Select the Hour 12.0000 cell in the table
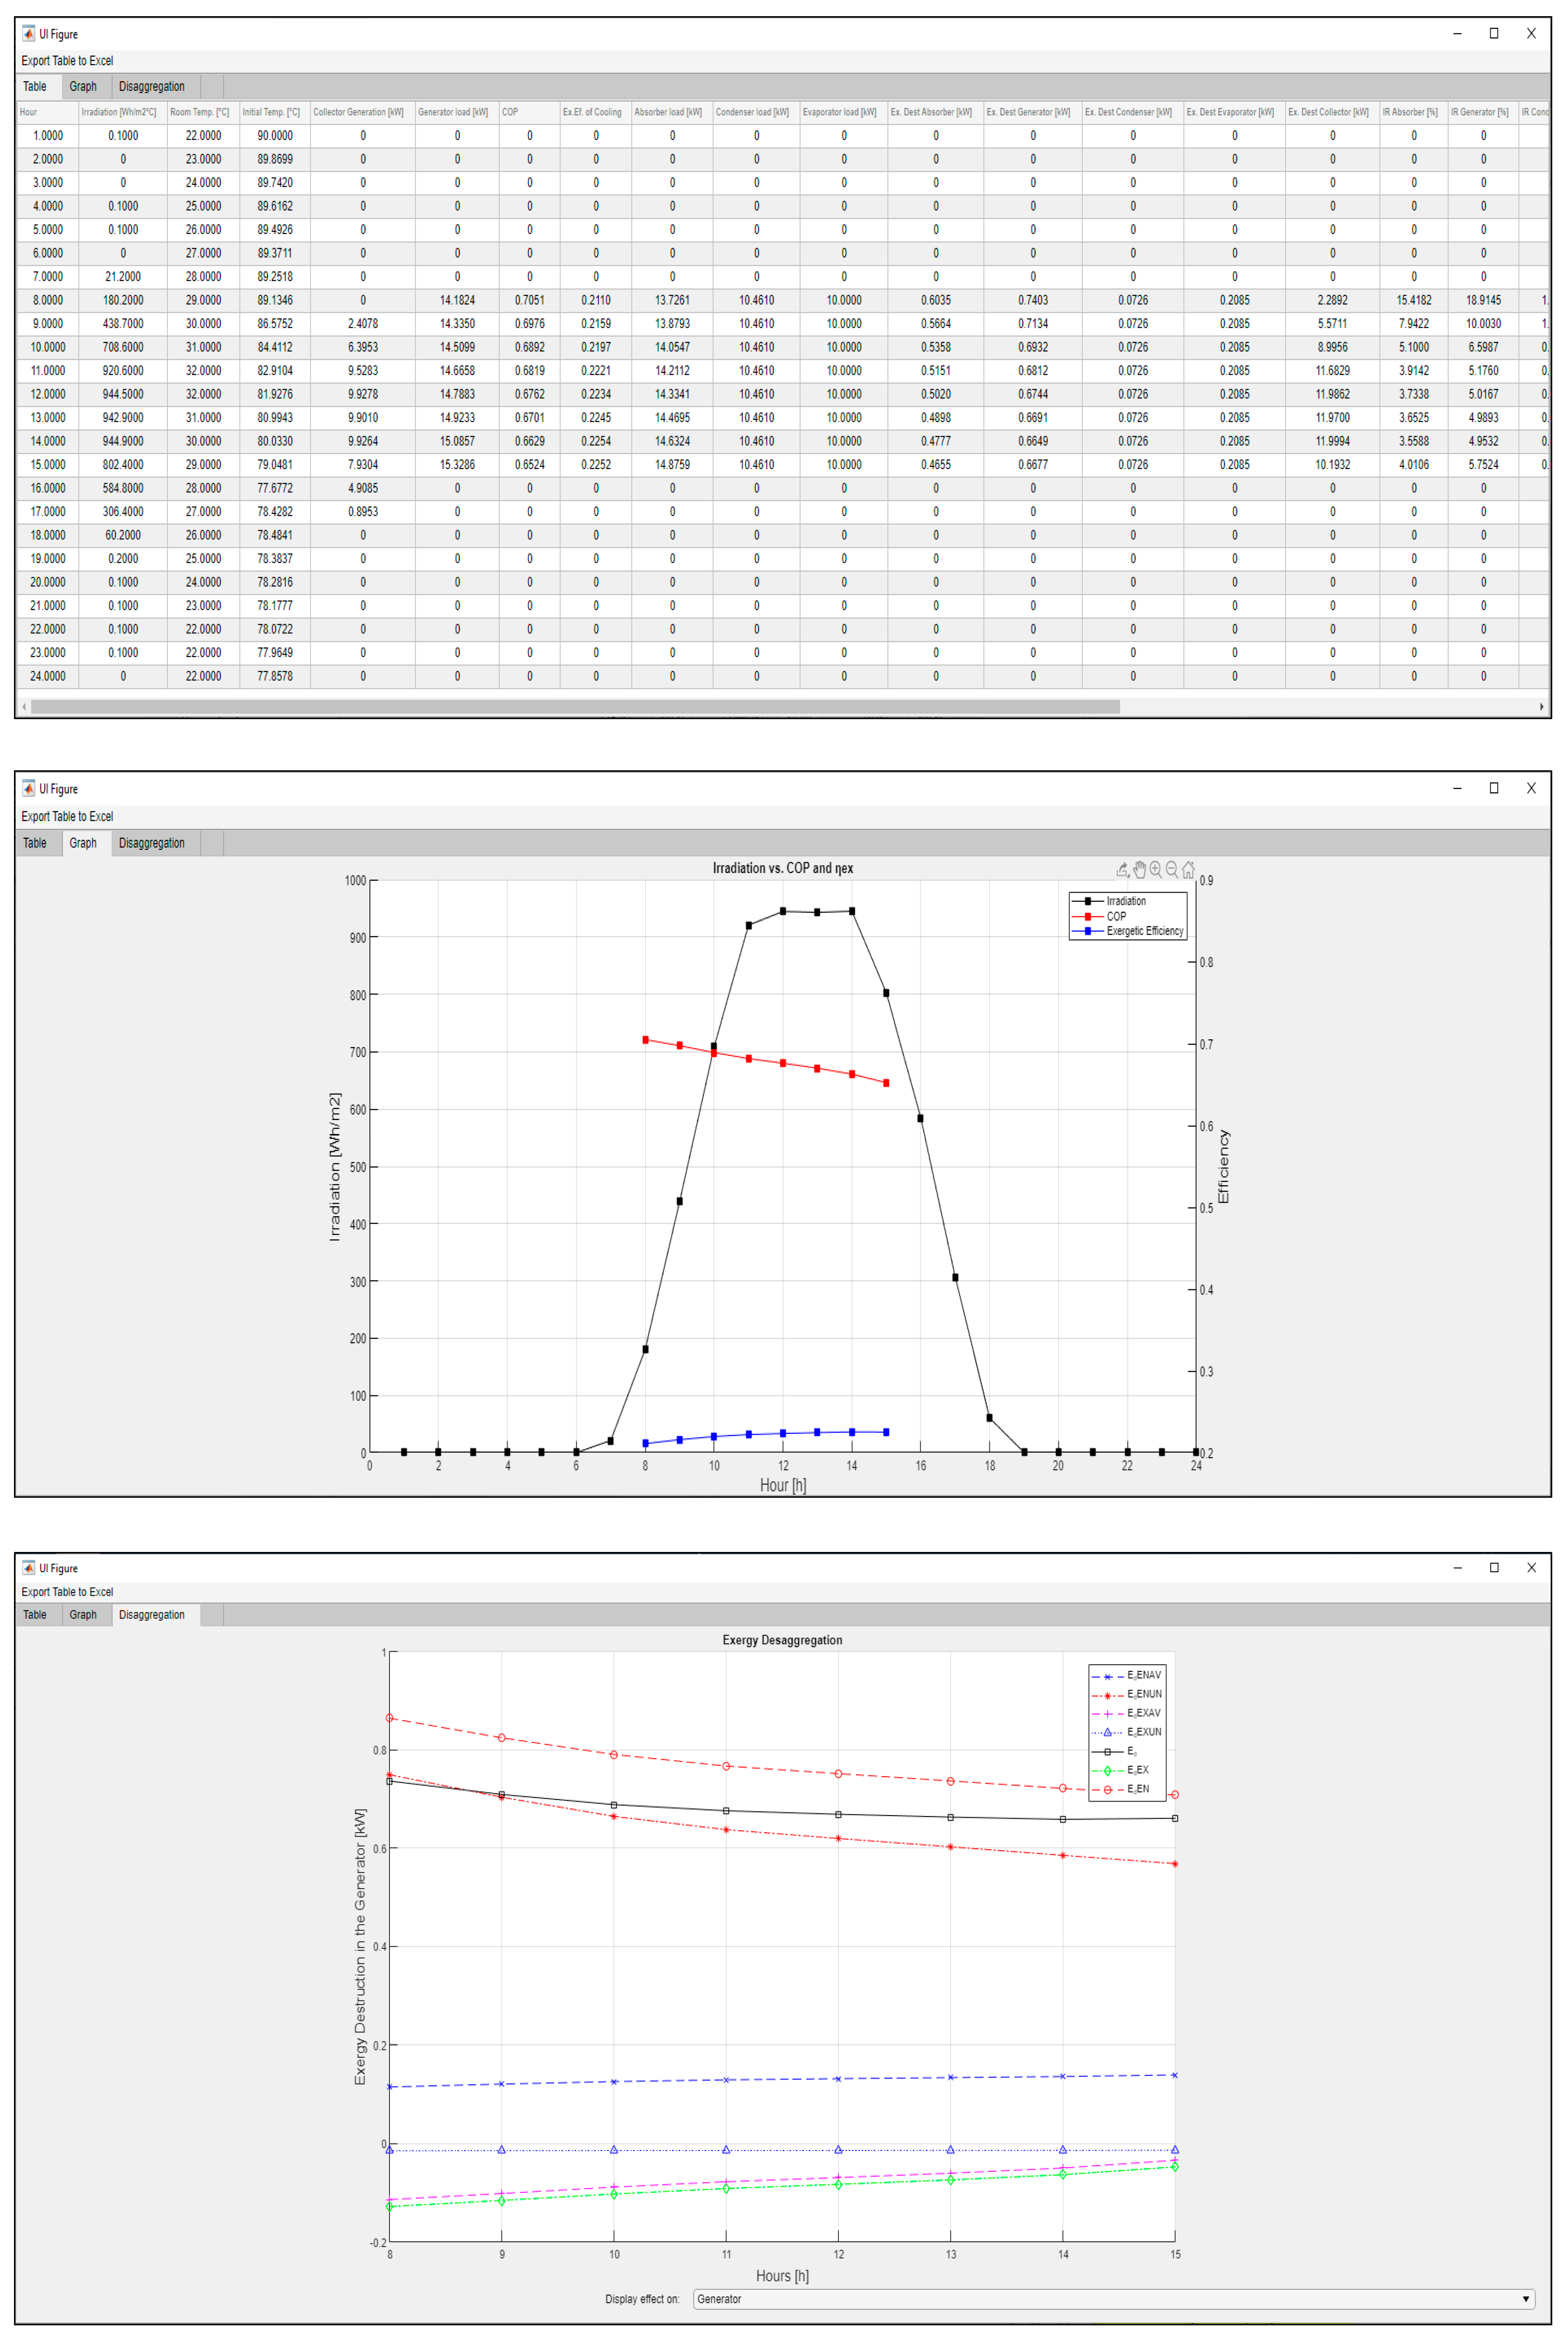Screen dimensions: 1568x2338 47,394
